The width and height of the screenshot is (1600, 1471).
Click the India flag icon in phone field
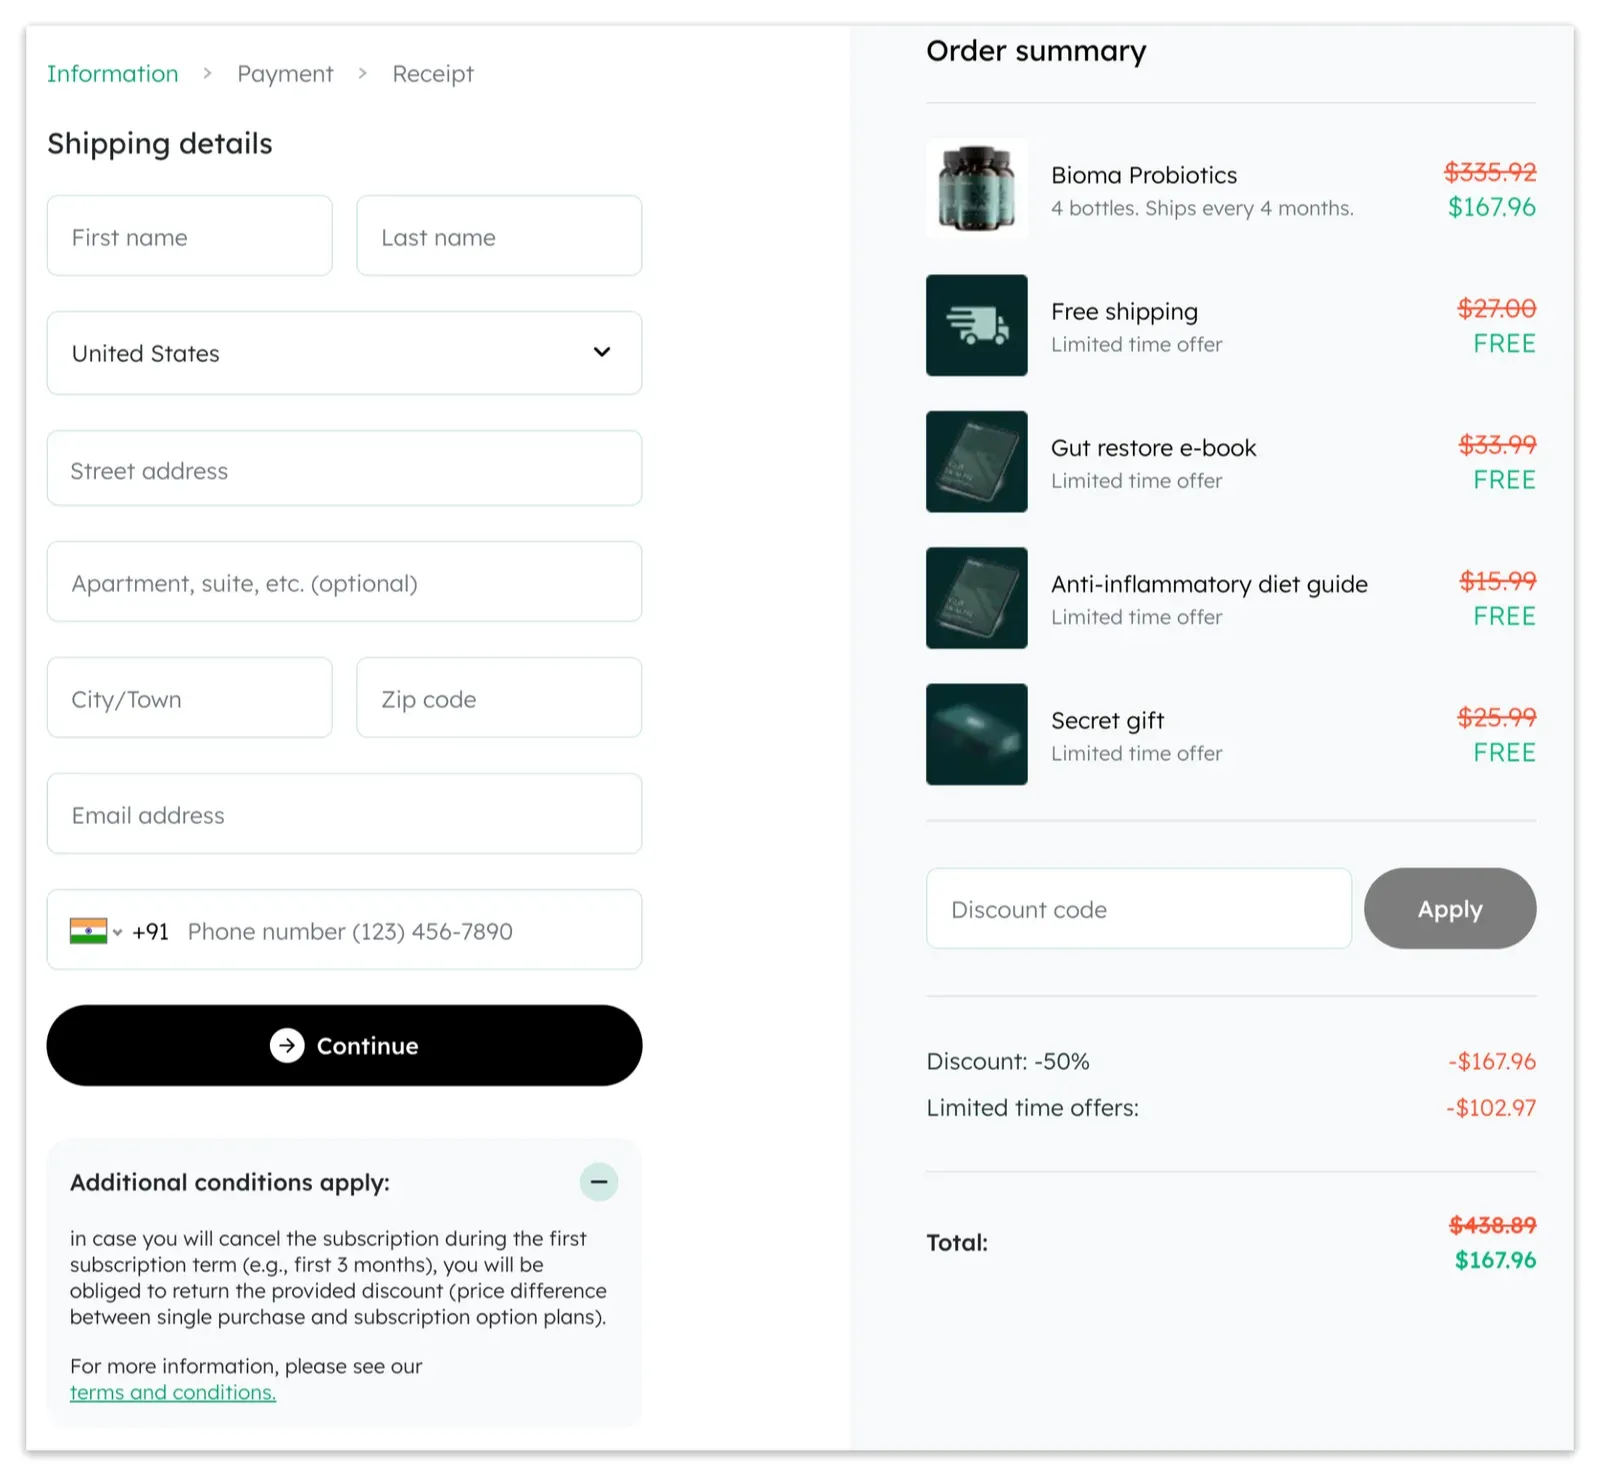click(89, 930)
